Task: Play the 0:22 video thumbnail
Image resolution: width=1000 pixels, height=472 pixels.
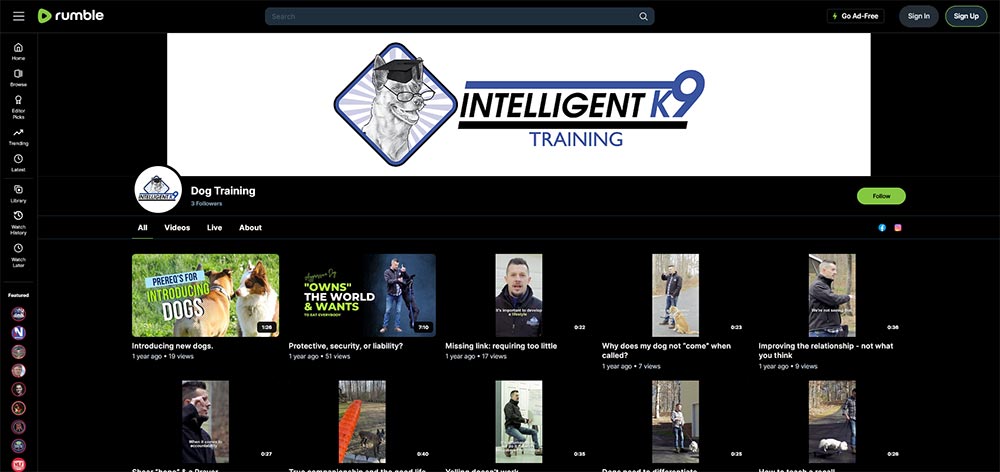Action: click(x=518, y=295)
